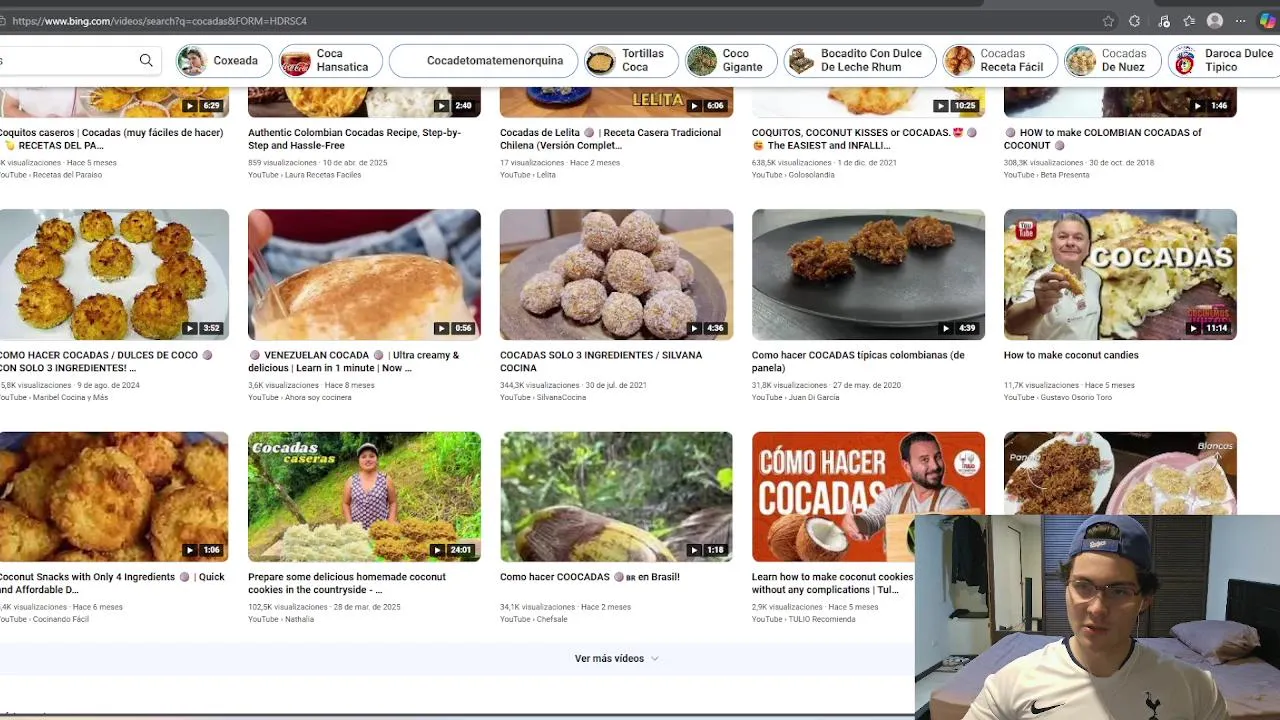Add page to favorites with star icon
The width and height of the screenshot is (1280, 720).
tap(1108, 21)
